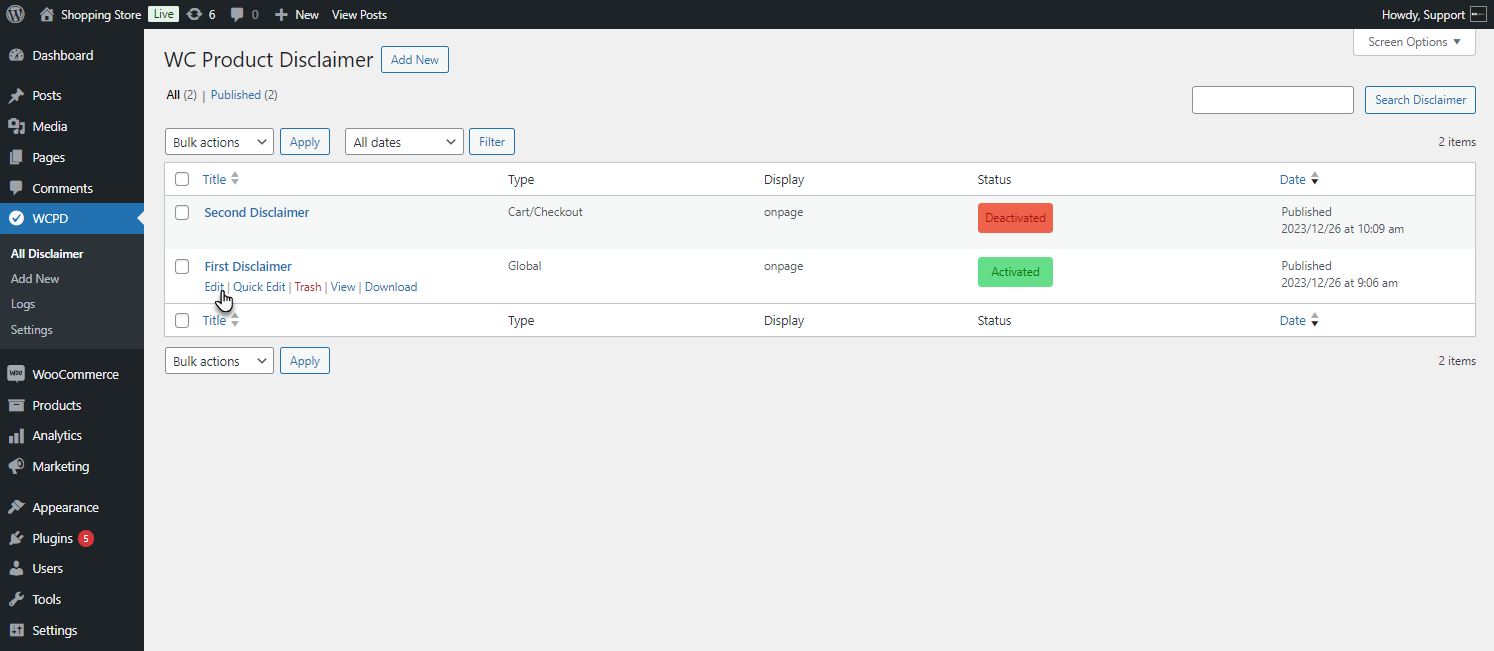The height and width of the screenshot is (651, 1494).
Task: Click the user avatar next to Howdy, Support
Action: coord(1478,15)
